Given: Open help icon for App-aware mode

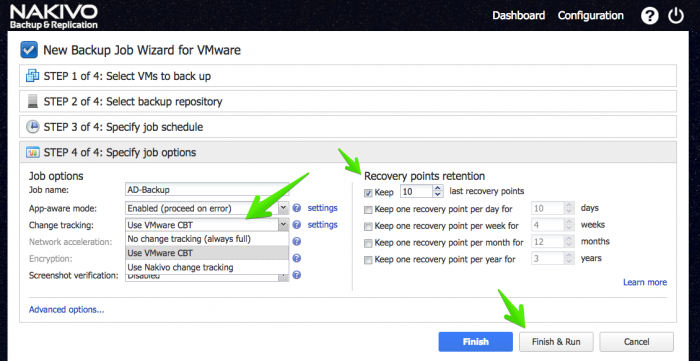Looking at the screenshot, I should point(297,208).
